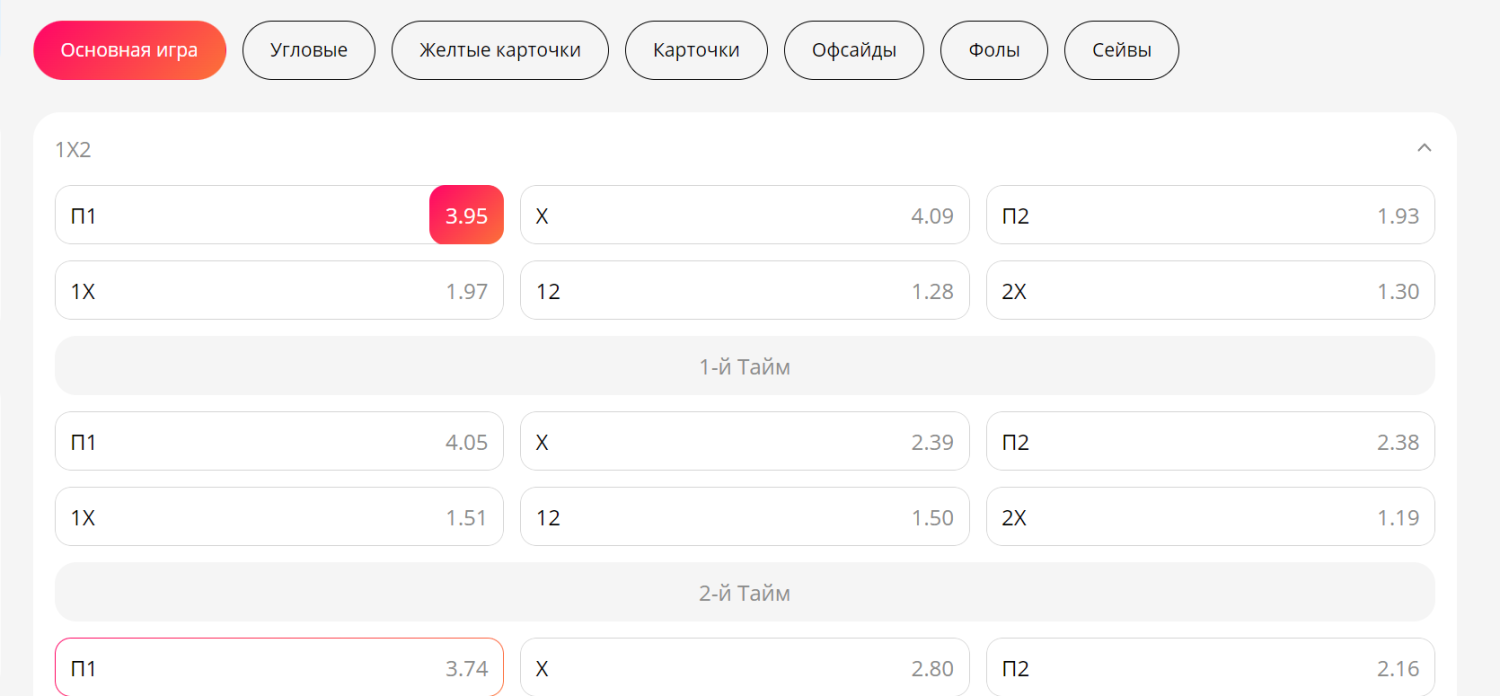Choose first half X at 2.39
1500x696 pixels.
(x=744, y=441)
